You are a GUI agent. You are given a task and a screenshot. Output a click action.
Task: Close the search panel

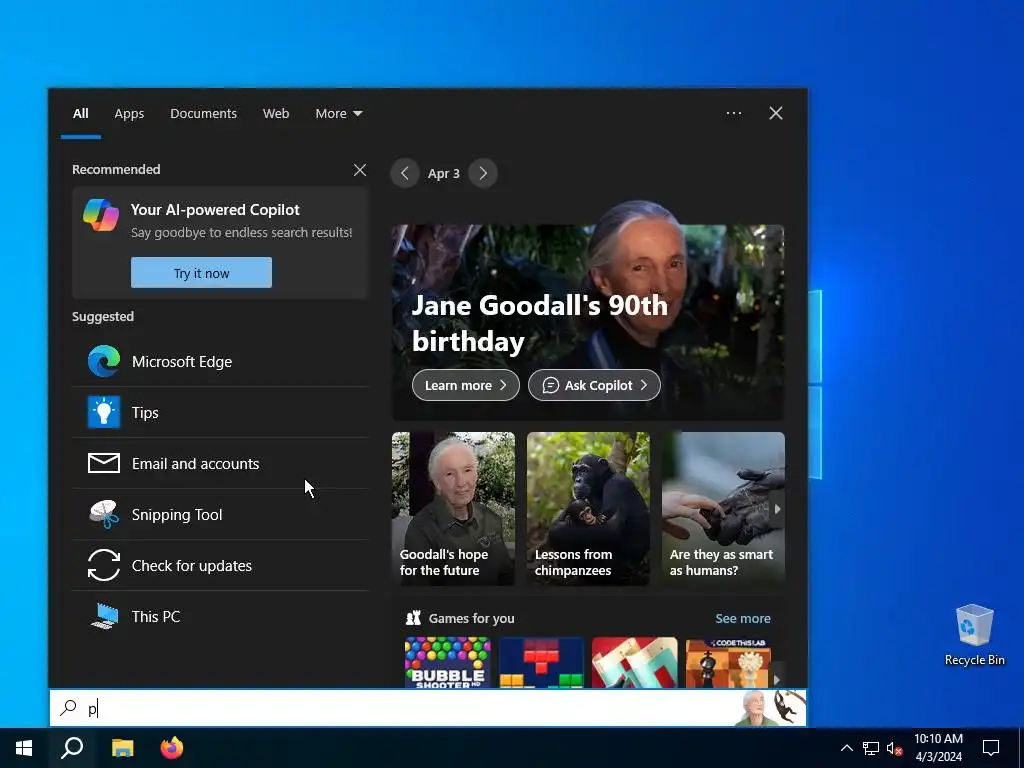click(776, 113)
